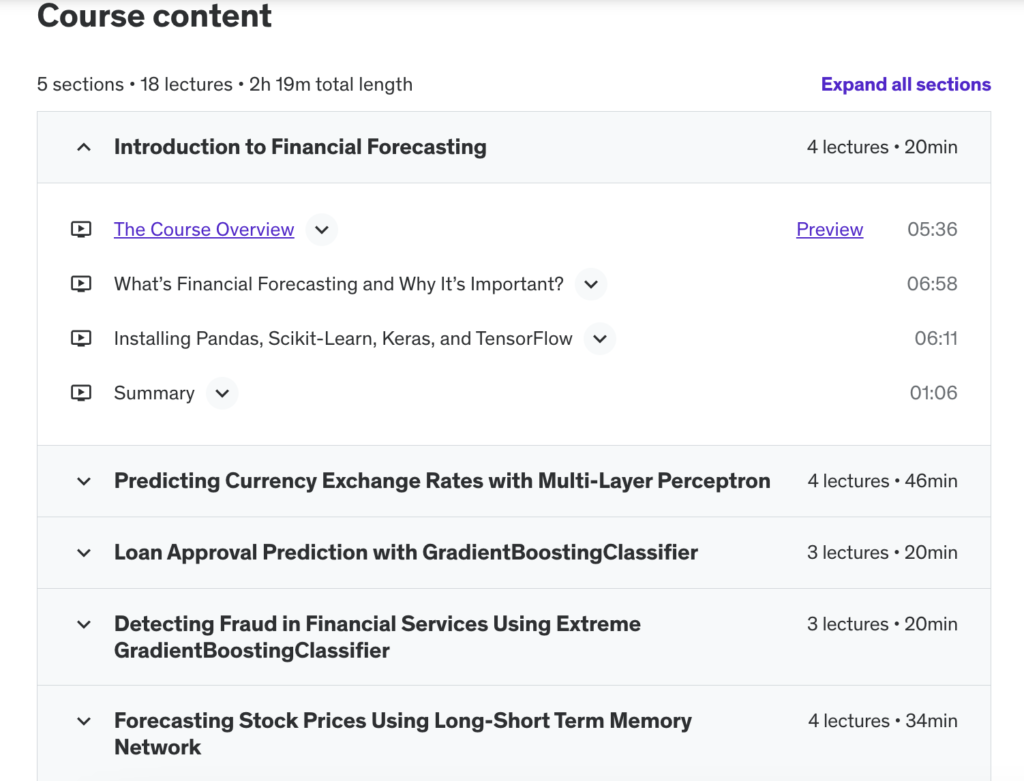
Task: Click video icon next to Summary lecture
Action: pos(81,393)
